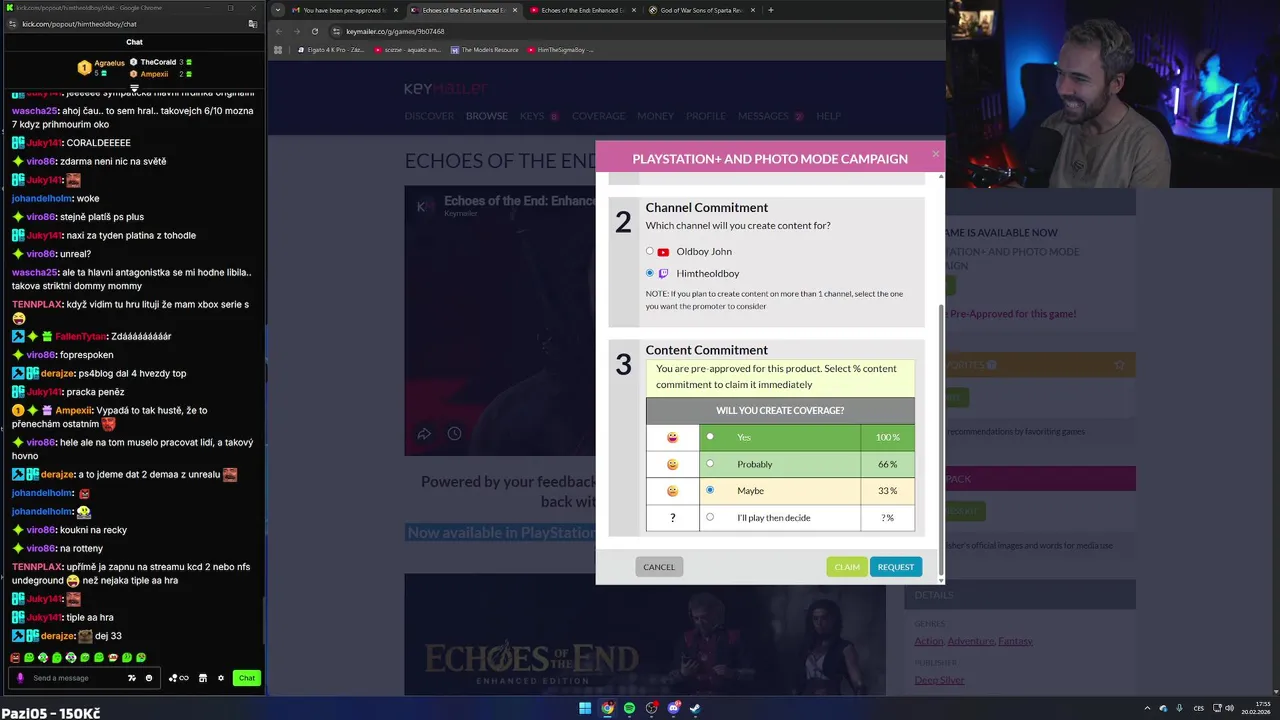Open the Deep Silver publisher link

tap(939, 680)
